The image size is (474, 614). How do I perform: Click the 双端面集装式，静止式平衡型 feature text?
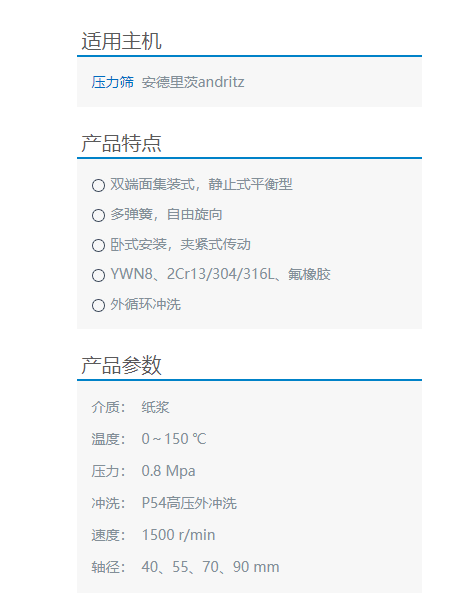coord(201,184)
